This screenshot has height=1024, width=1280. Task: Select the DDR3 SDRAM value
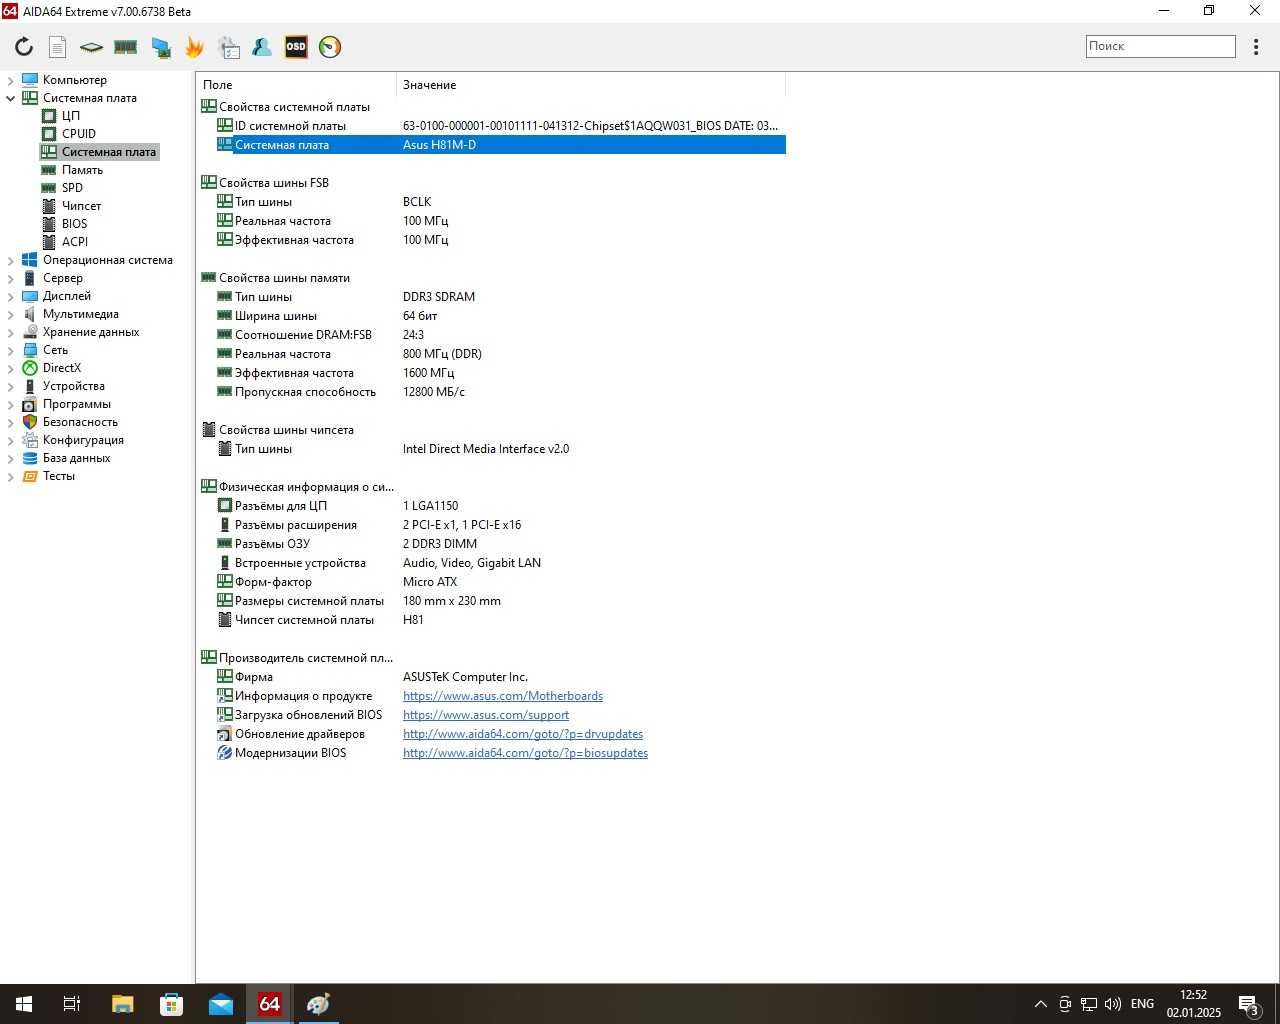[x=439, y=297]
